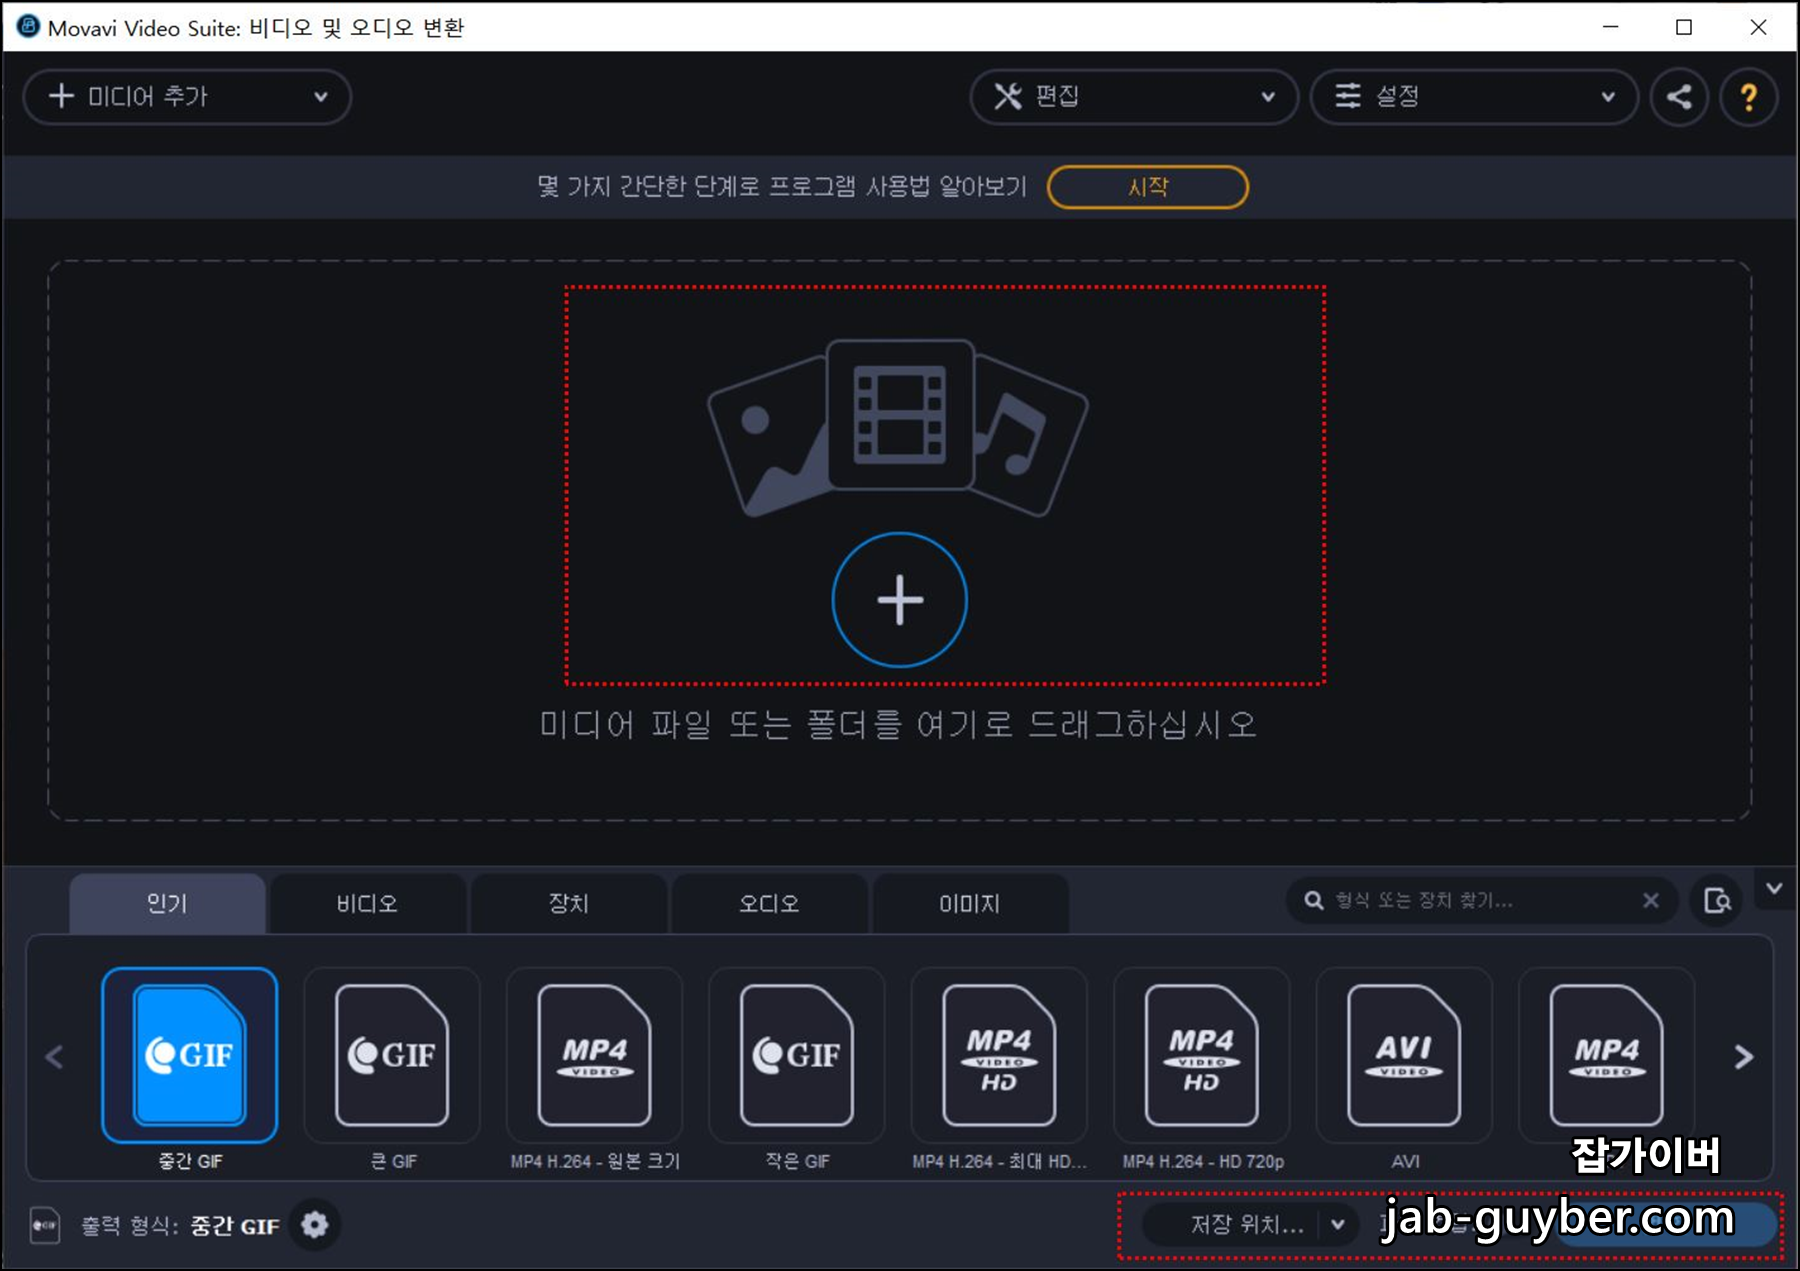Viewport: 1800px width, 1271px height.
Task: Minimize the Movavi Video Suite window
Action: 1610,27
